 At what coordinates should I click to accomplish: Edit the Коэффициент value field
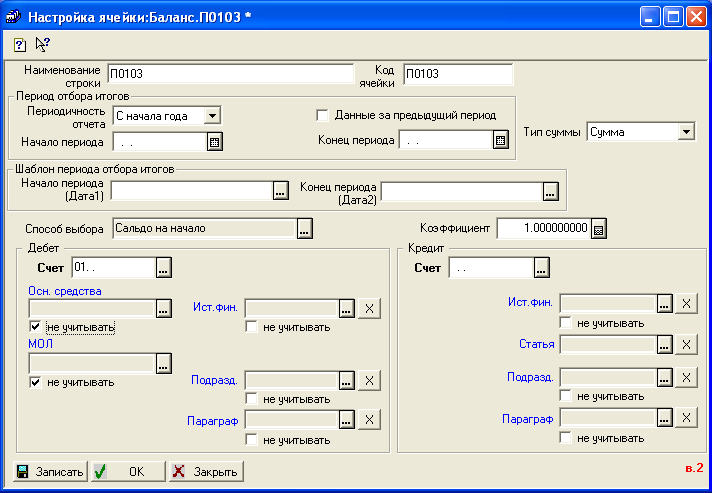[544, 228]
